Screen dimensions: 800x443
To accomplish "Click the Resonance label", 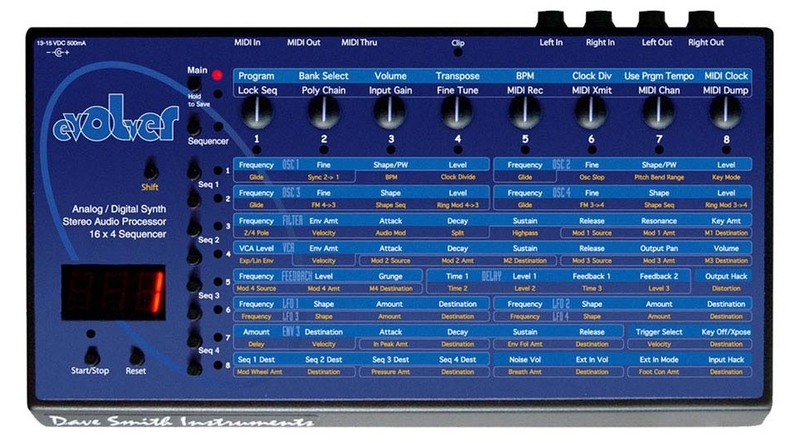I will [x=659, y=221].
